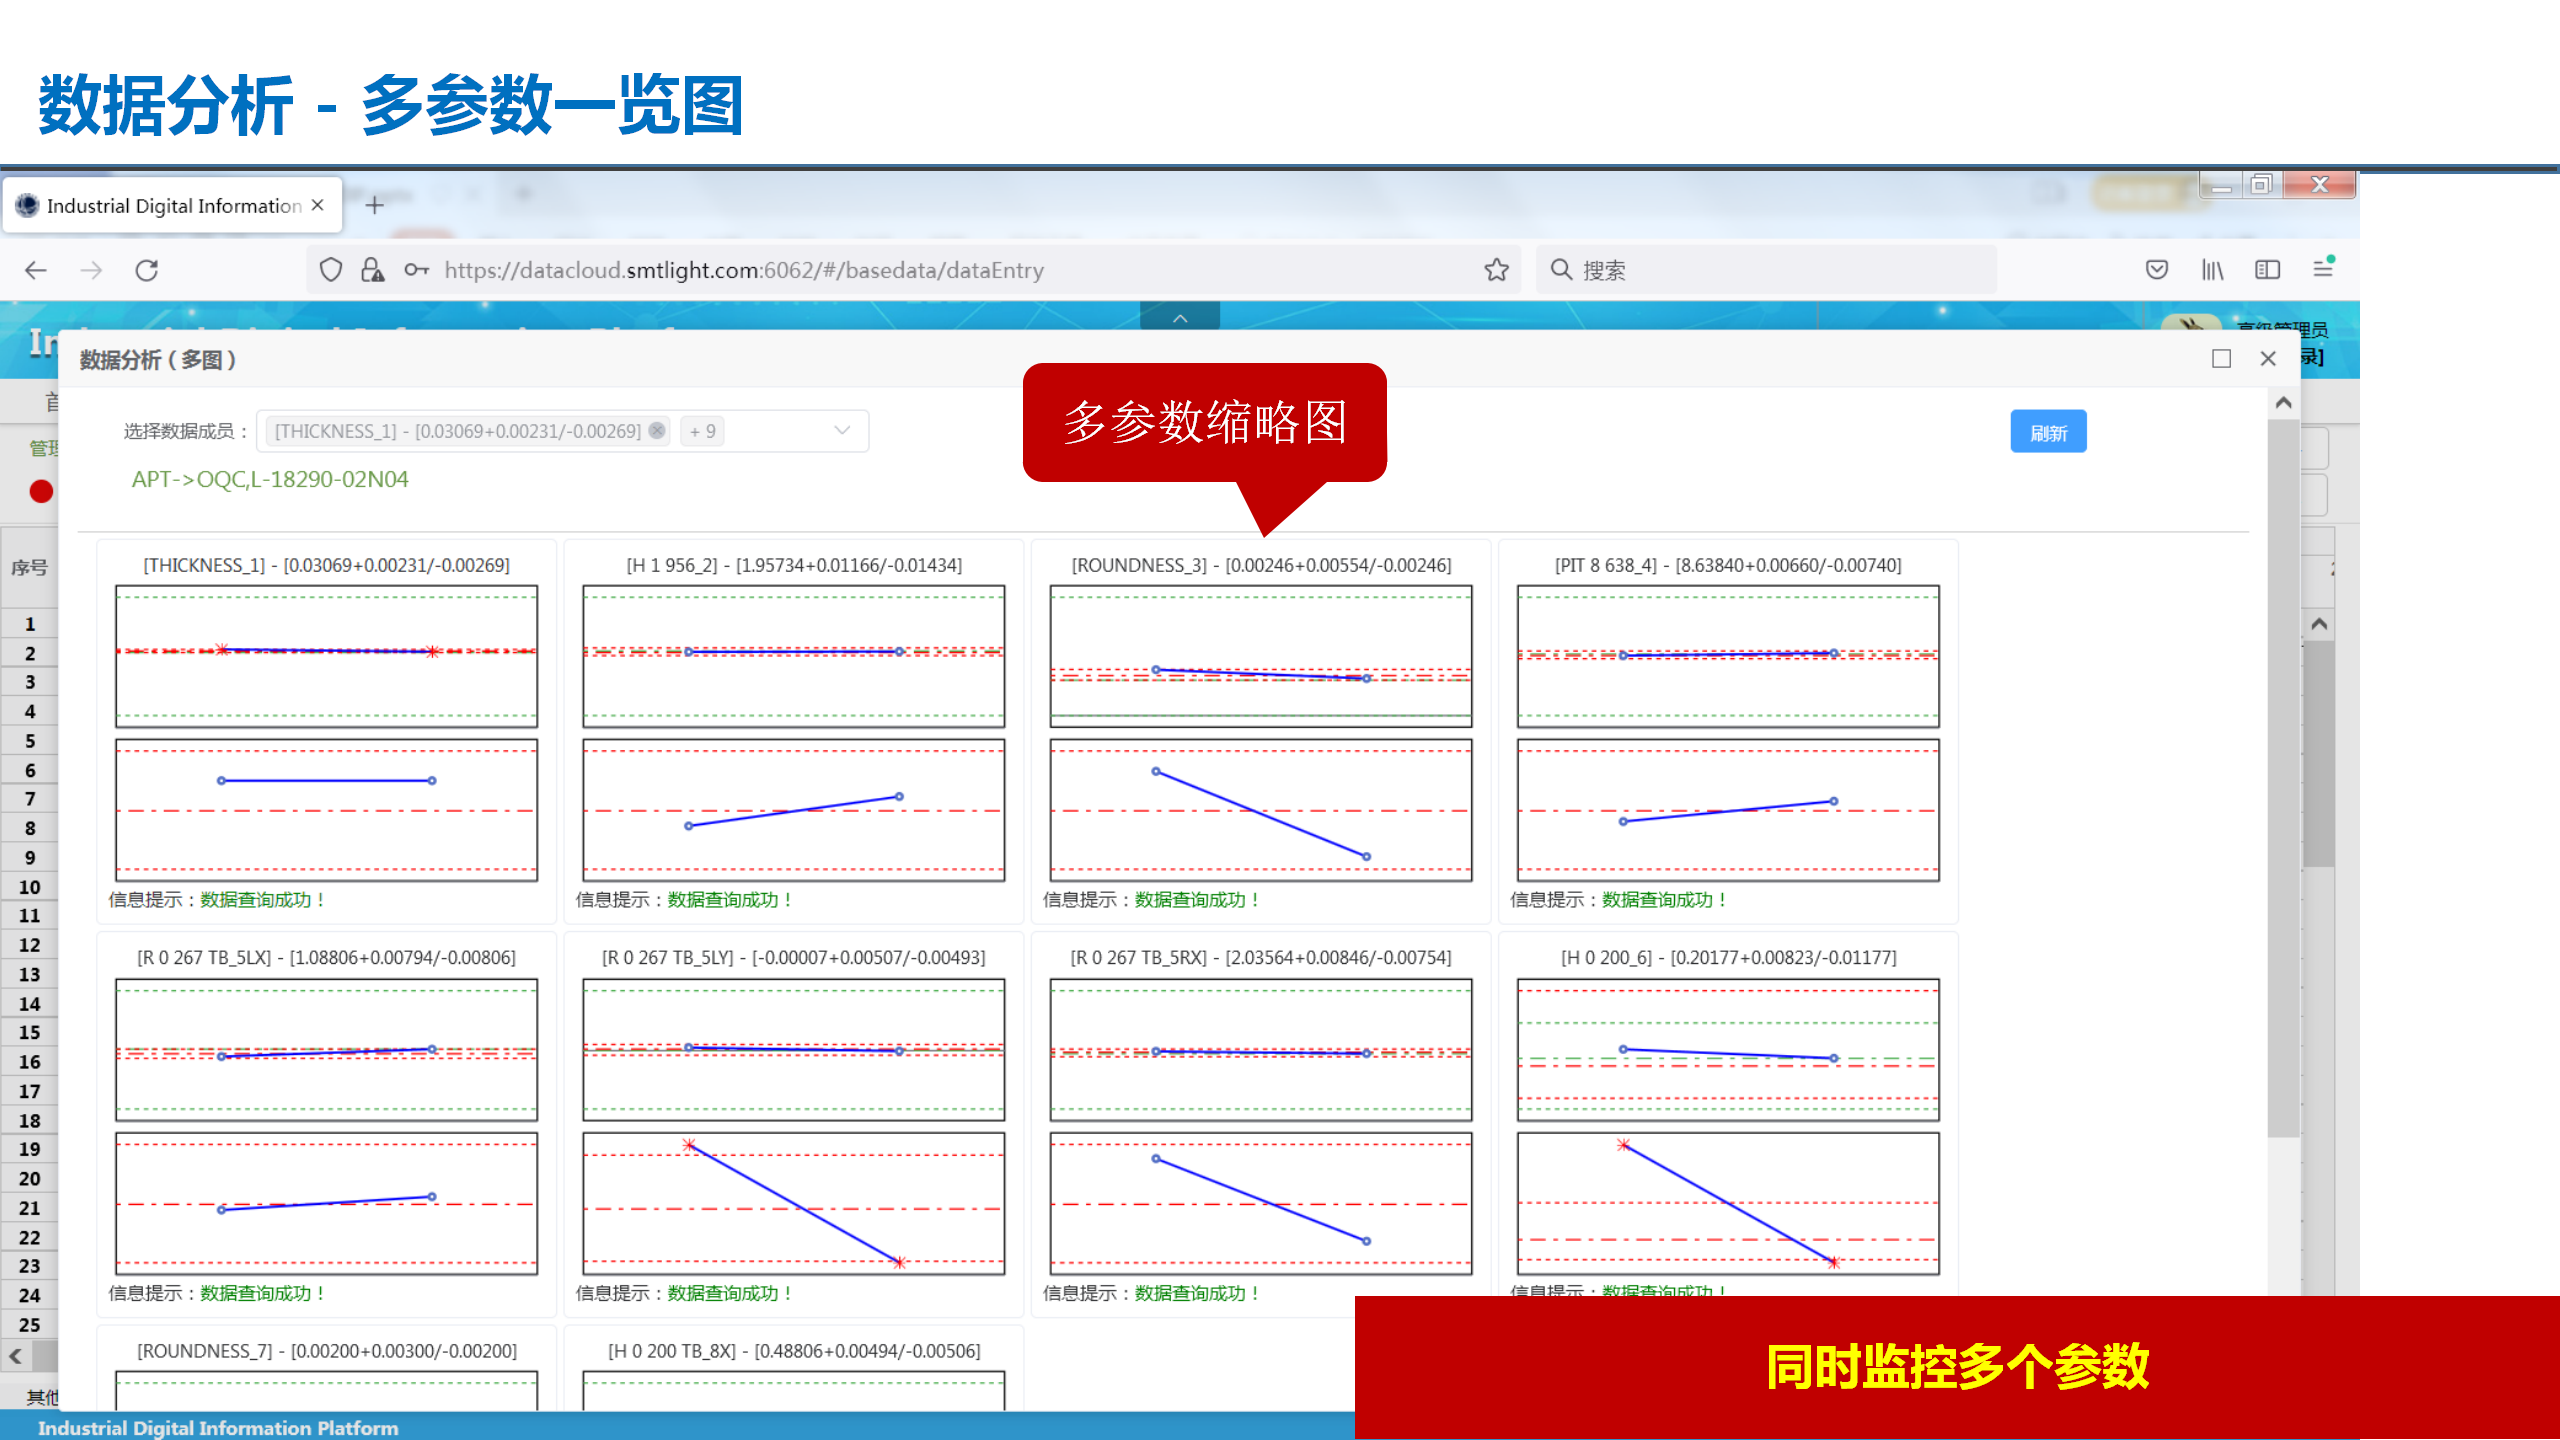Click the ROUNDNESS_3 upper chart thumbnail
The image size is (2560, 1440).
pos(1260,655)
